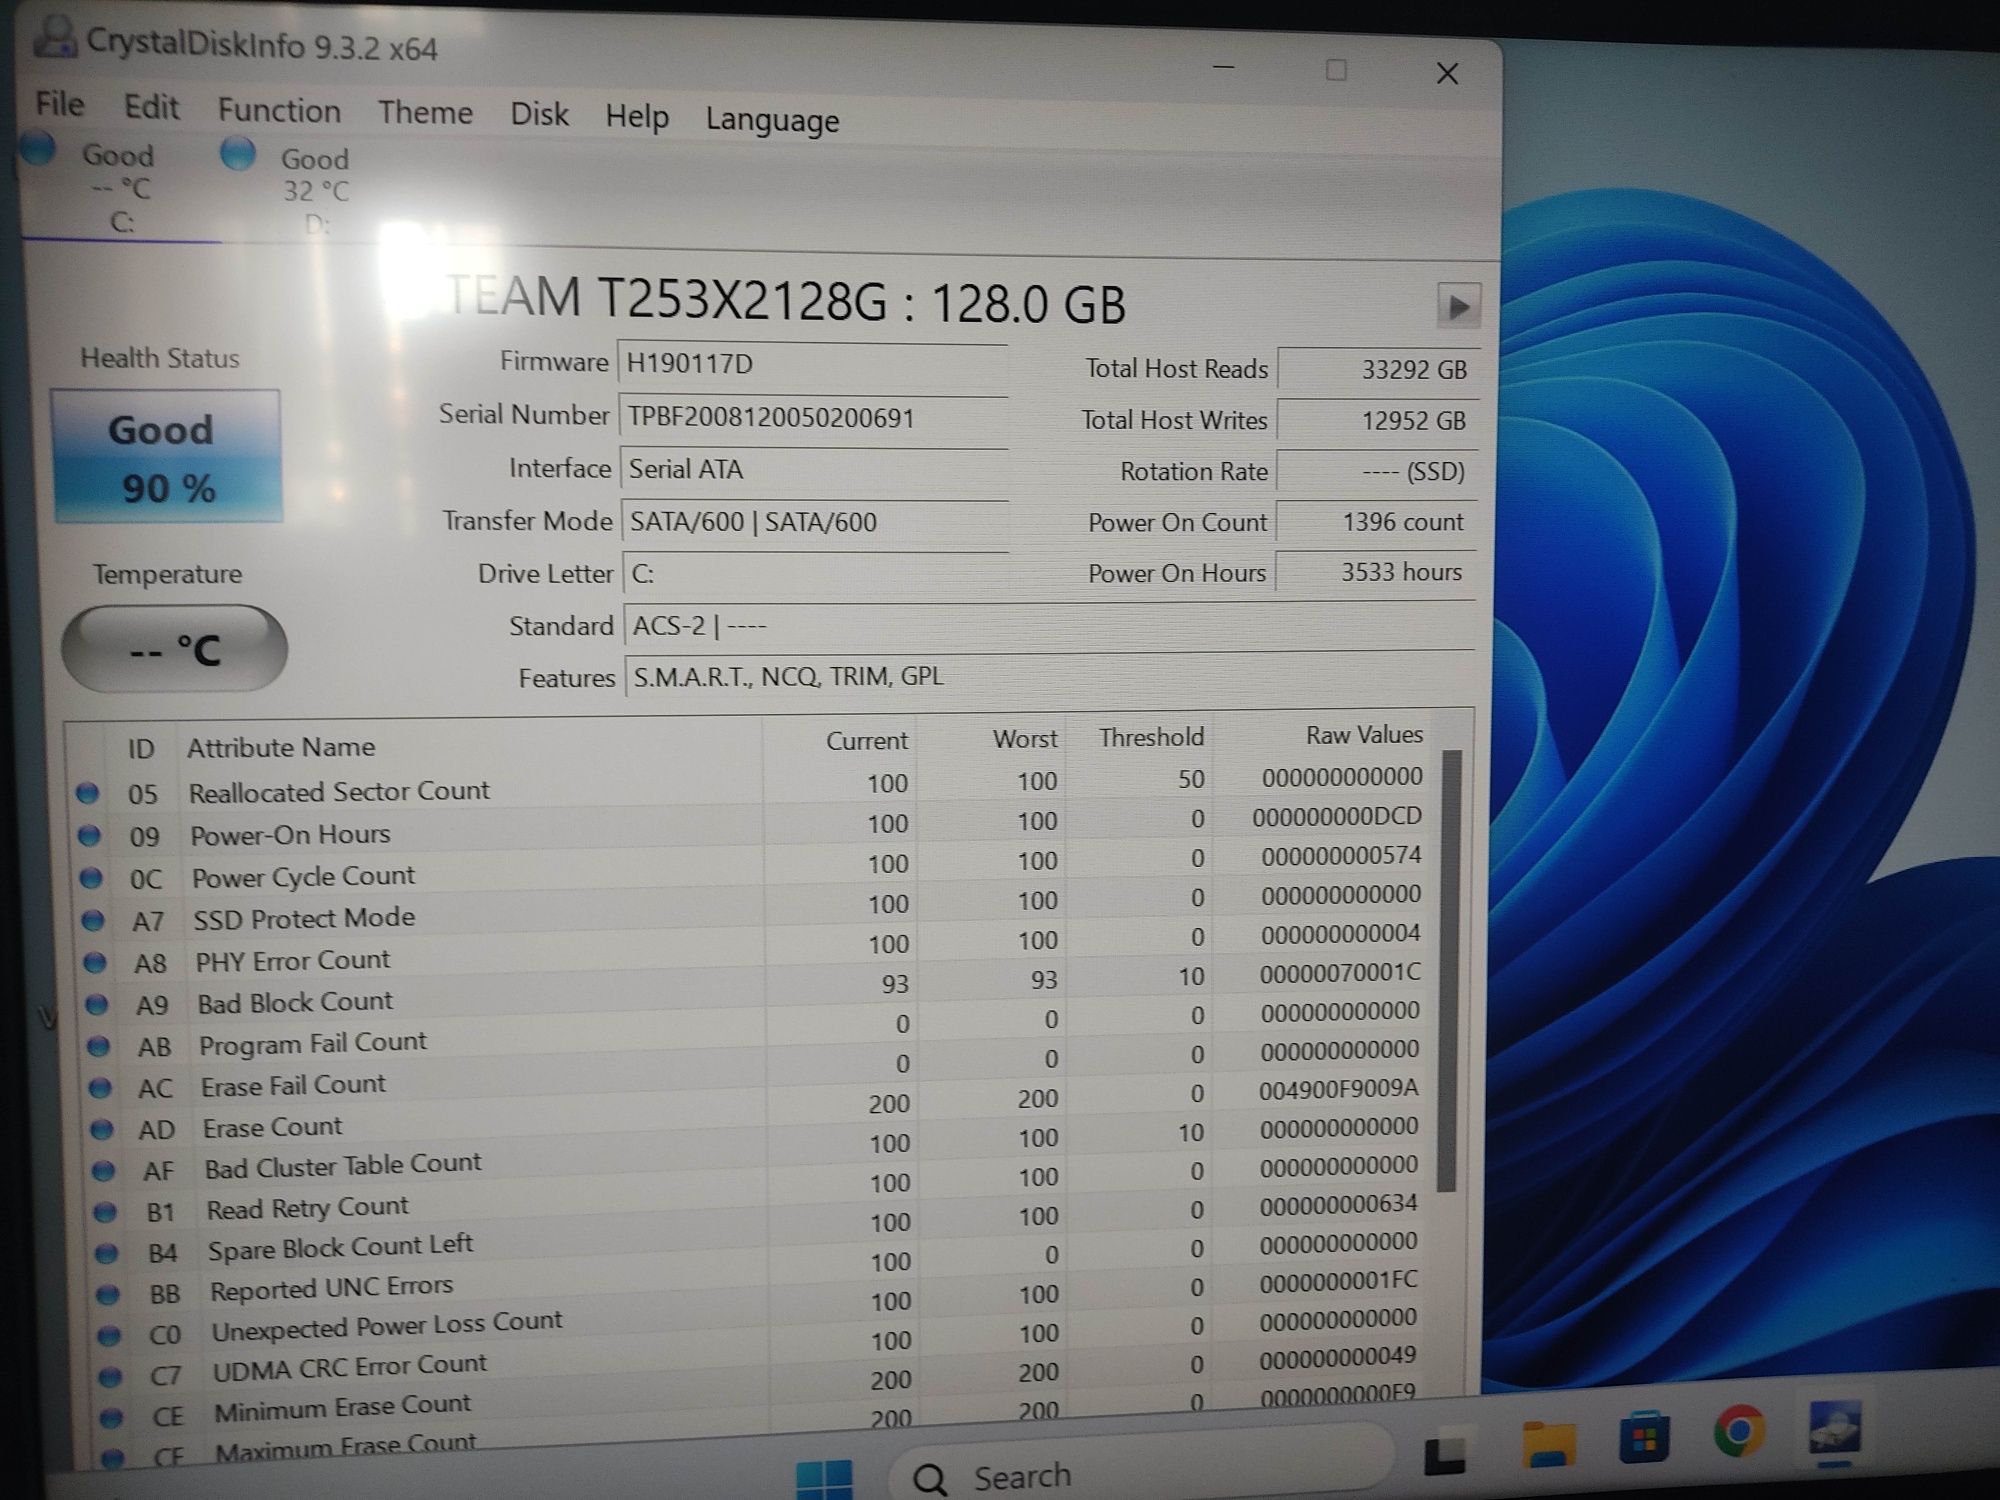Open the Language menu
The height and width of the screenshot is (1500, 2000).
[772, 120]
